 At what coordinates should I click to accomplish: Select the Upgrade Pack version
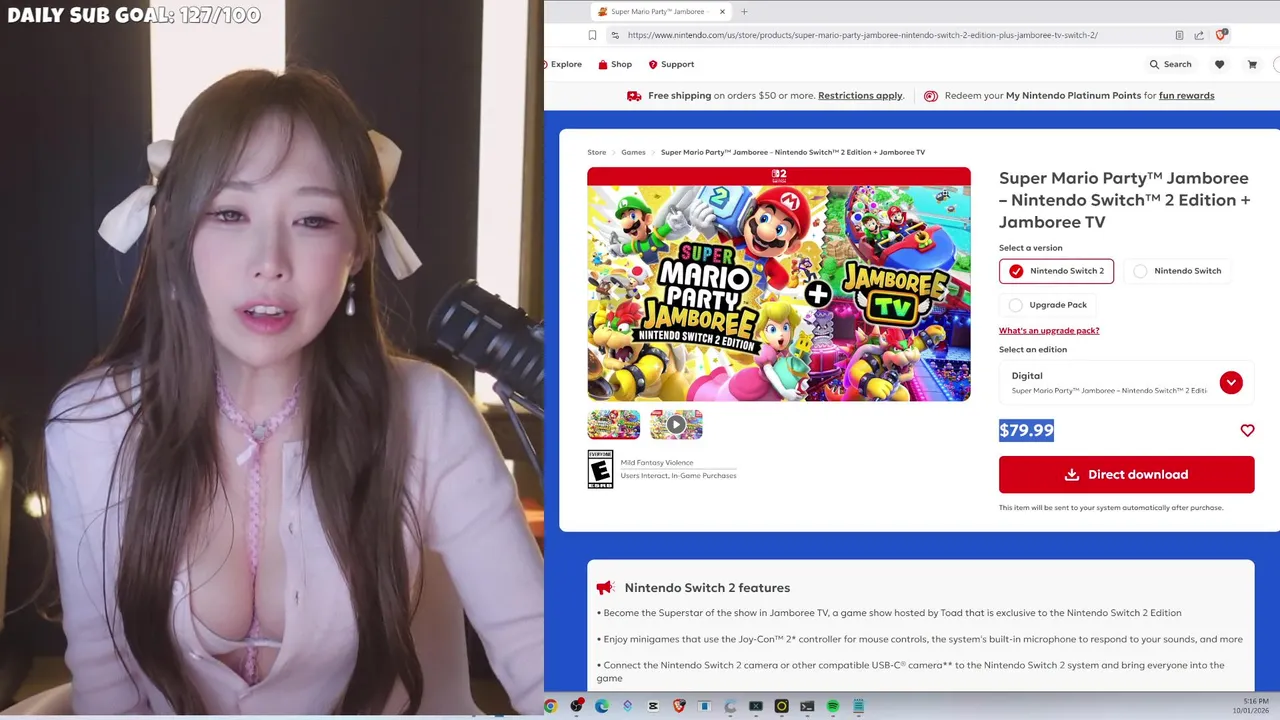click(x=1048, y=305)
